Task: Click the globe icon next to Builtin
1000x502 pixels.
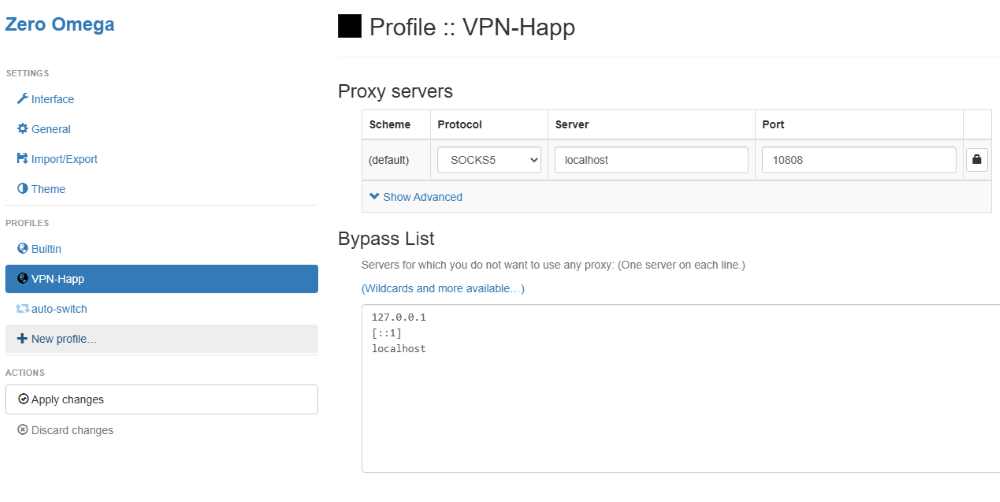Action: [23, 249]
